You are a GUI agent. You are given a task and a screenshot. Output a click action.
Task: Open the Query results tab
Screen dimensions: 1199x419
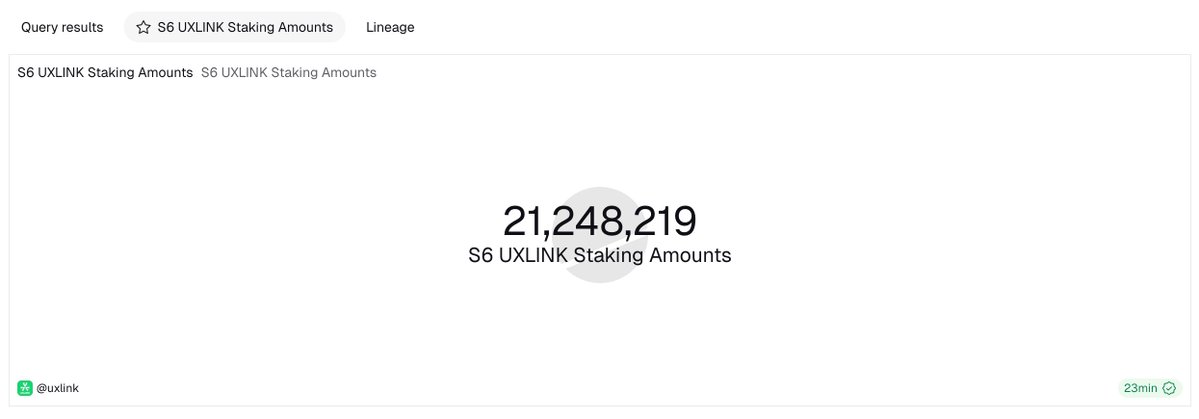pos(62,28)
